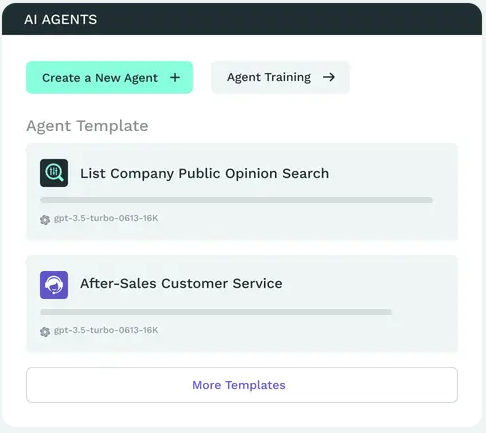
Task: Open Agent Training
Action: (280, 77)
